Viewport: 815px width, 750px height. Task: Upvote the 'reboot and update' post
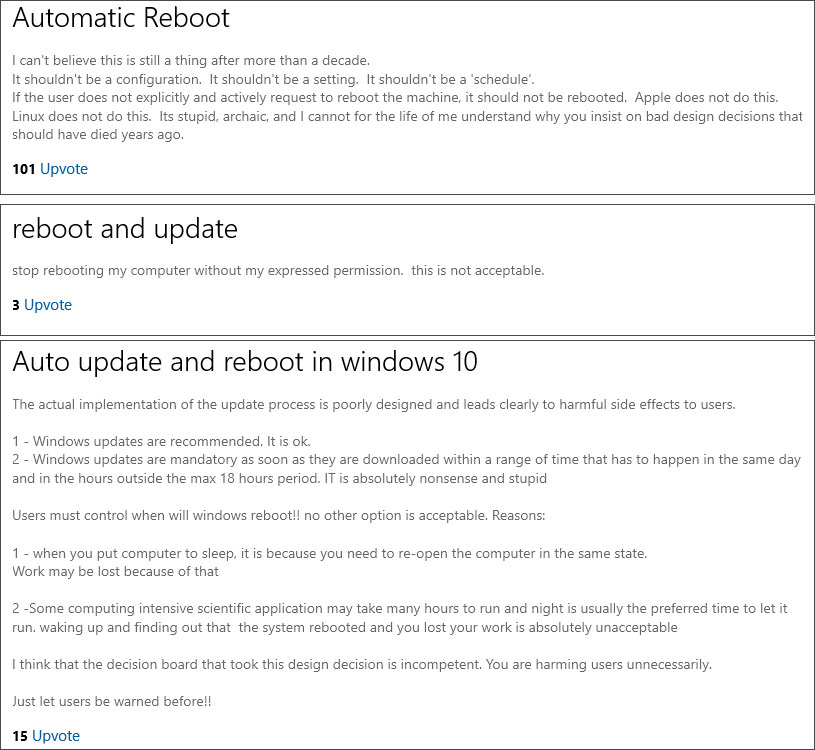tap(48, 305)
